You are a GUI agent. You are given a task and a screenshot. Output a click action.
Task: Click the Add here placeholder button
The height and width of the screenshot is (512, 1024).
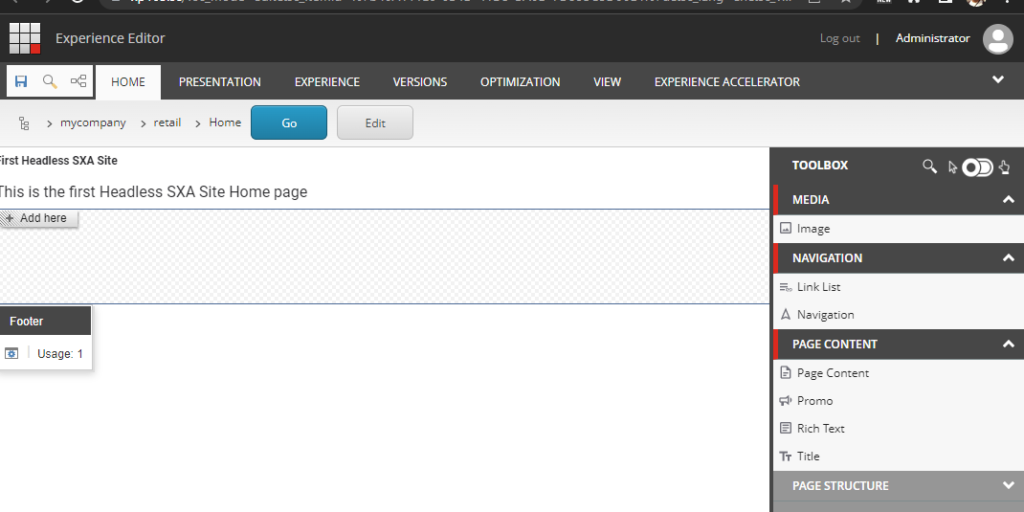[x=39, y=219]
